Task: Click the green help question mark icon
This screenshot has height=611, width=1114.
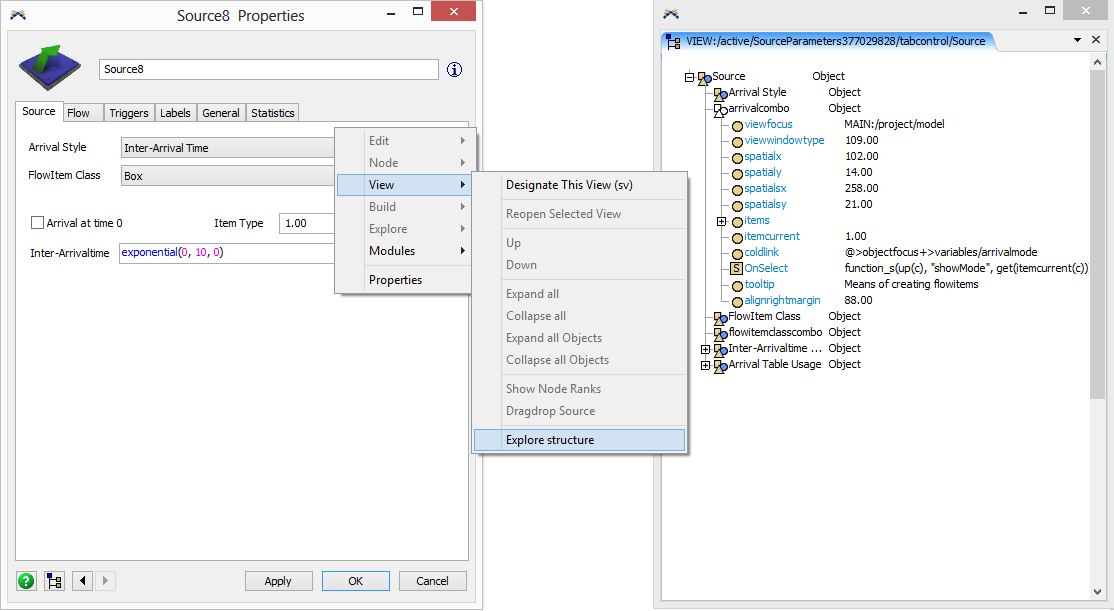Action: click(x=26, y=581)
